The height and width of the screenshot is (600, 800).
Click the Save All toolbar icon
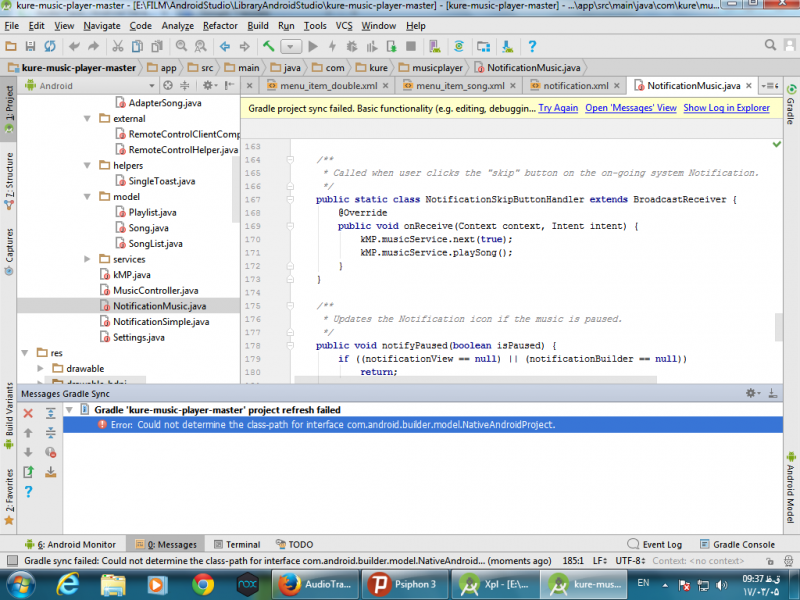coord(29,46)
